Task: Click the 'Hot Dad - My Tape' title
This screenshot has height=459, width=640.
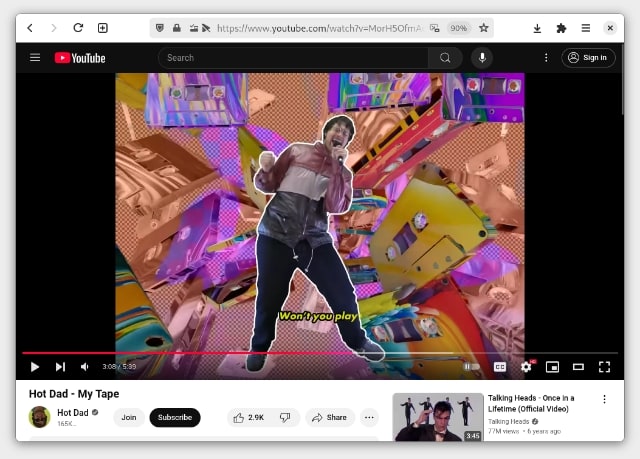Action: (x=74, y=394)
